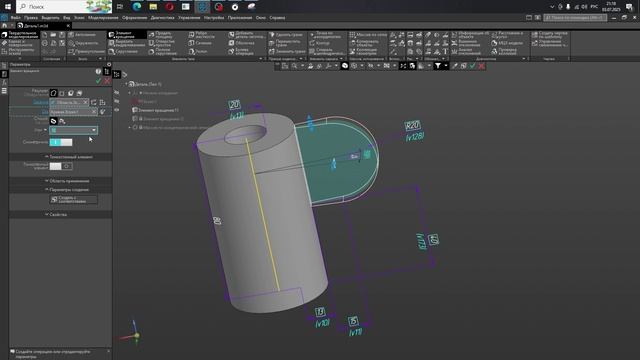Select first result type option (объединение)
Viewport: 640px width, 360px height.
coord(53,93)
